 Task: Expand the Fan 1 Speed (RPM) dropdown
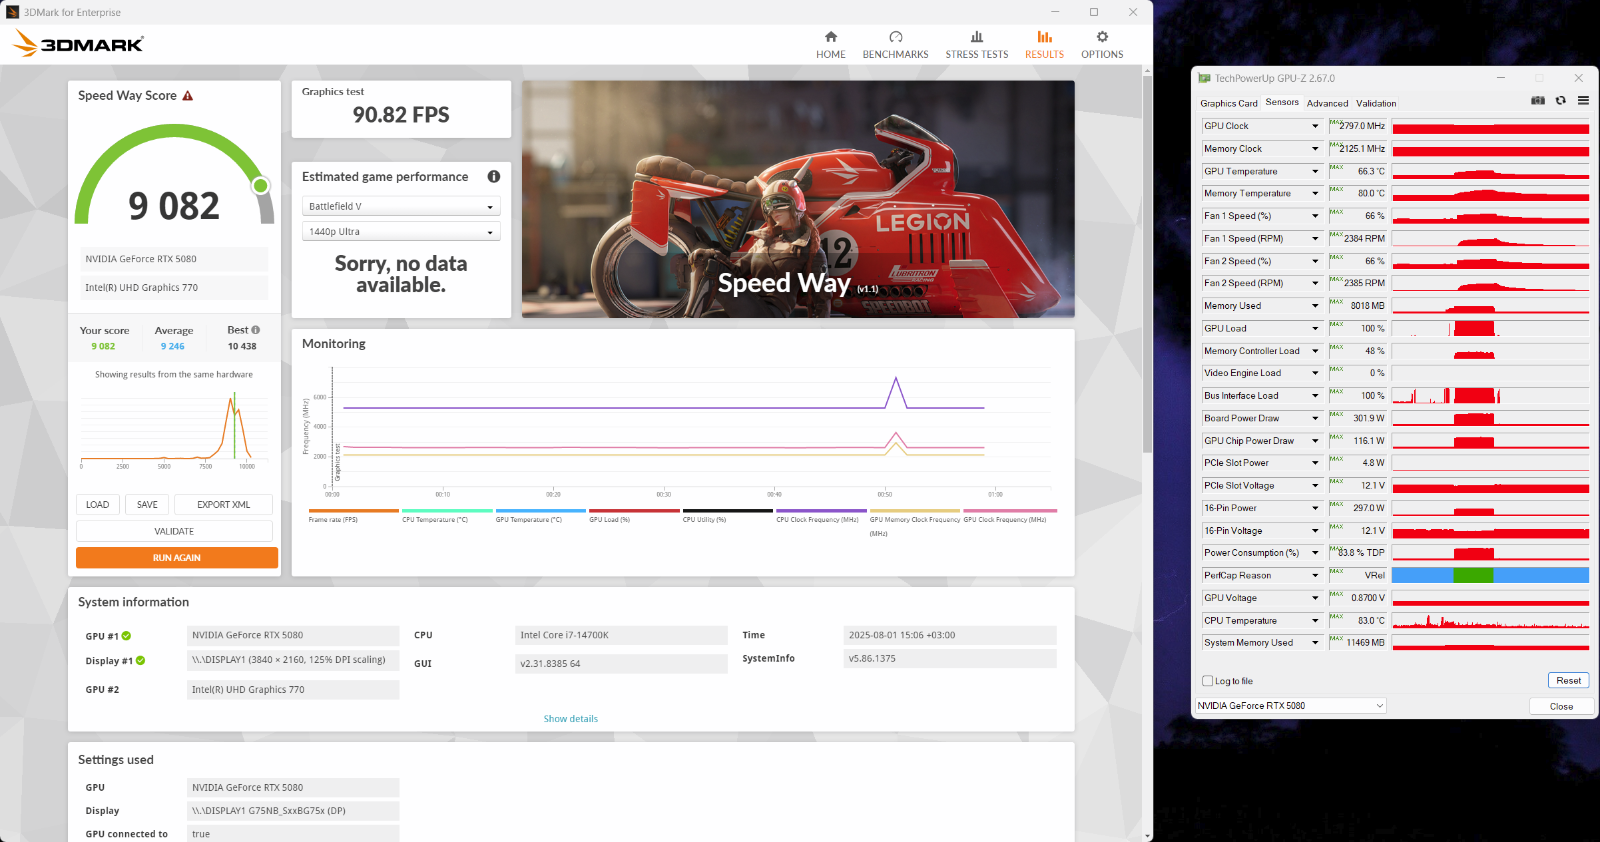1315,239
